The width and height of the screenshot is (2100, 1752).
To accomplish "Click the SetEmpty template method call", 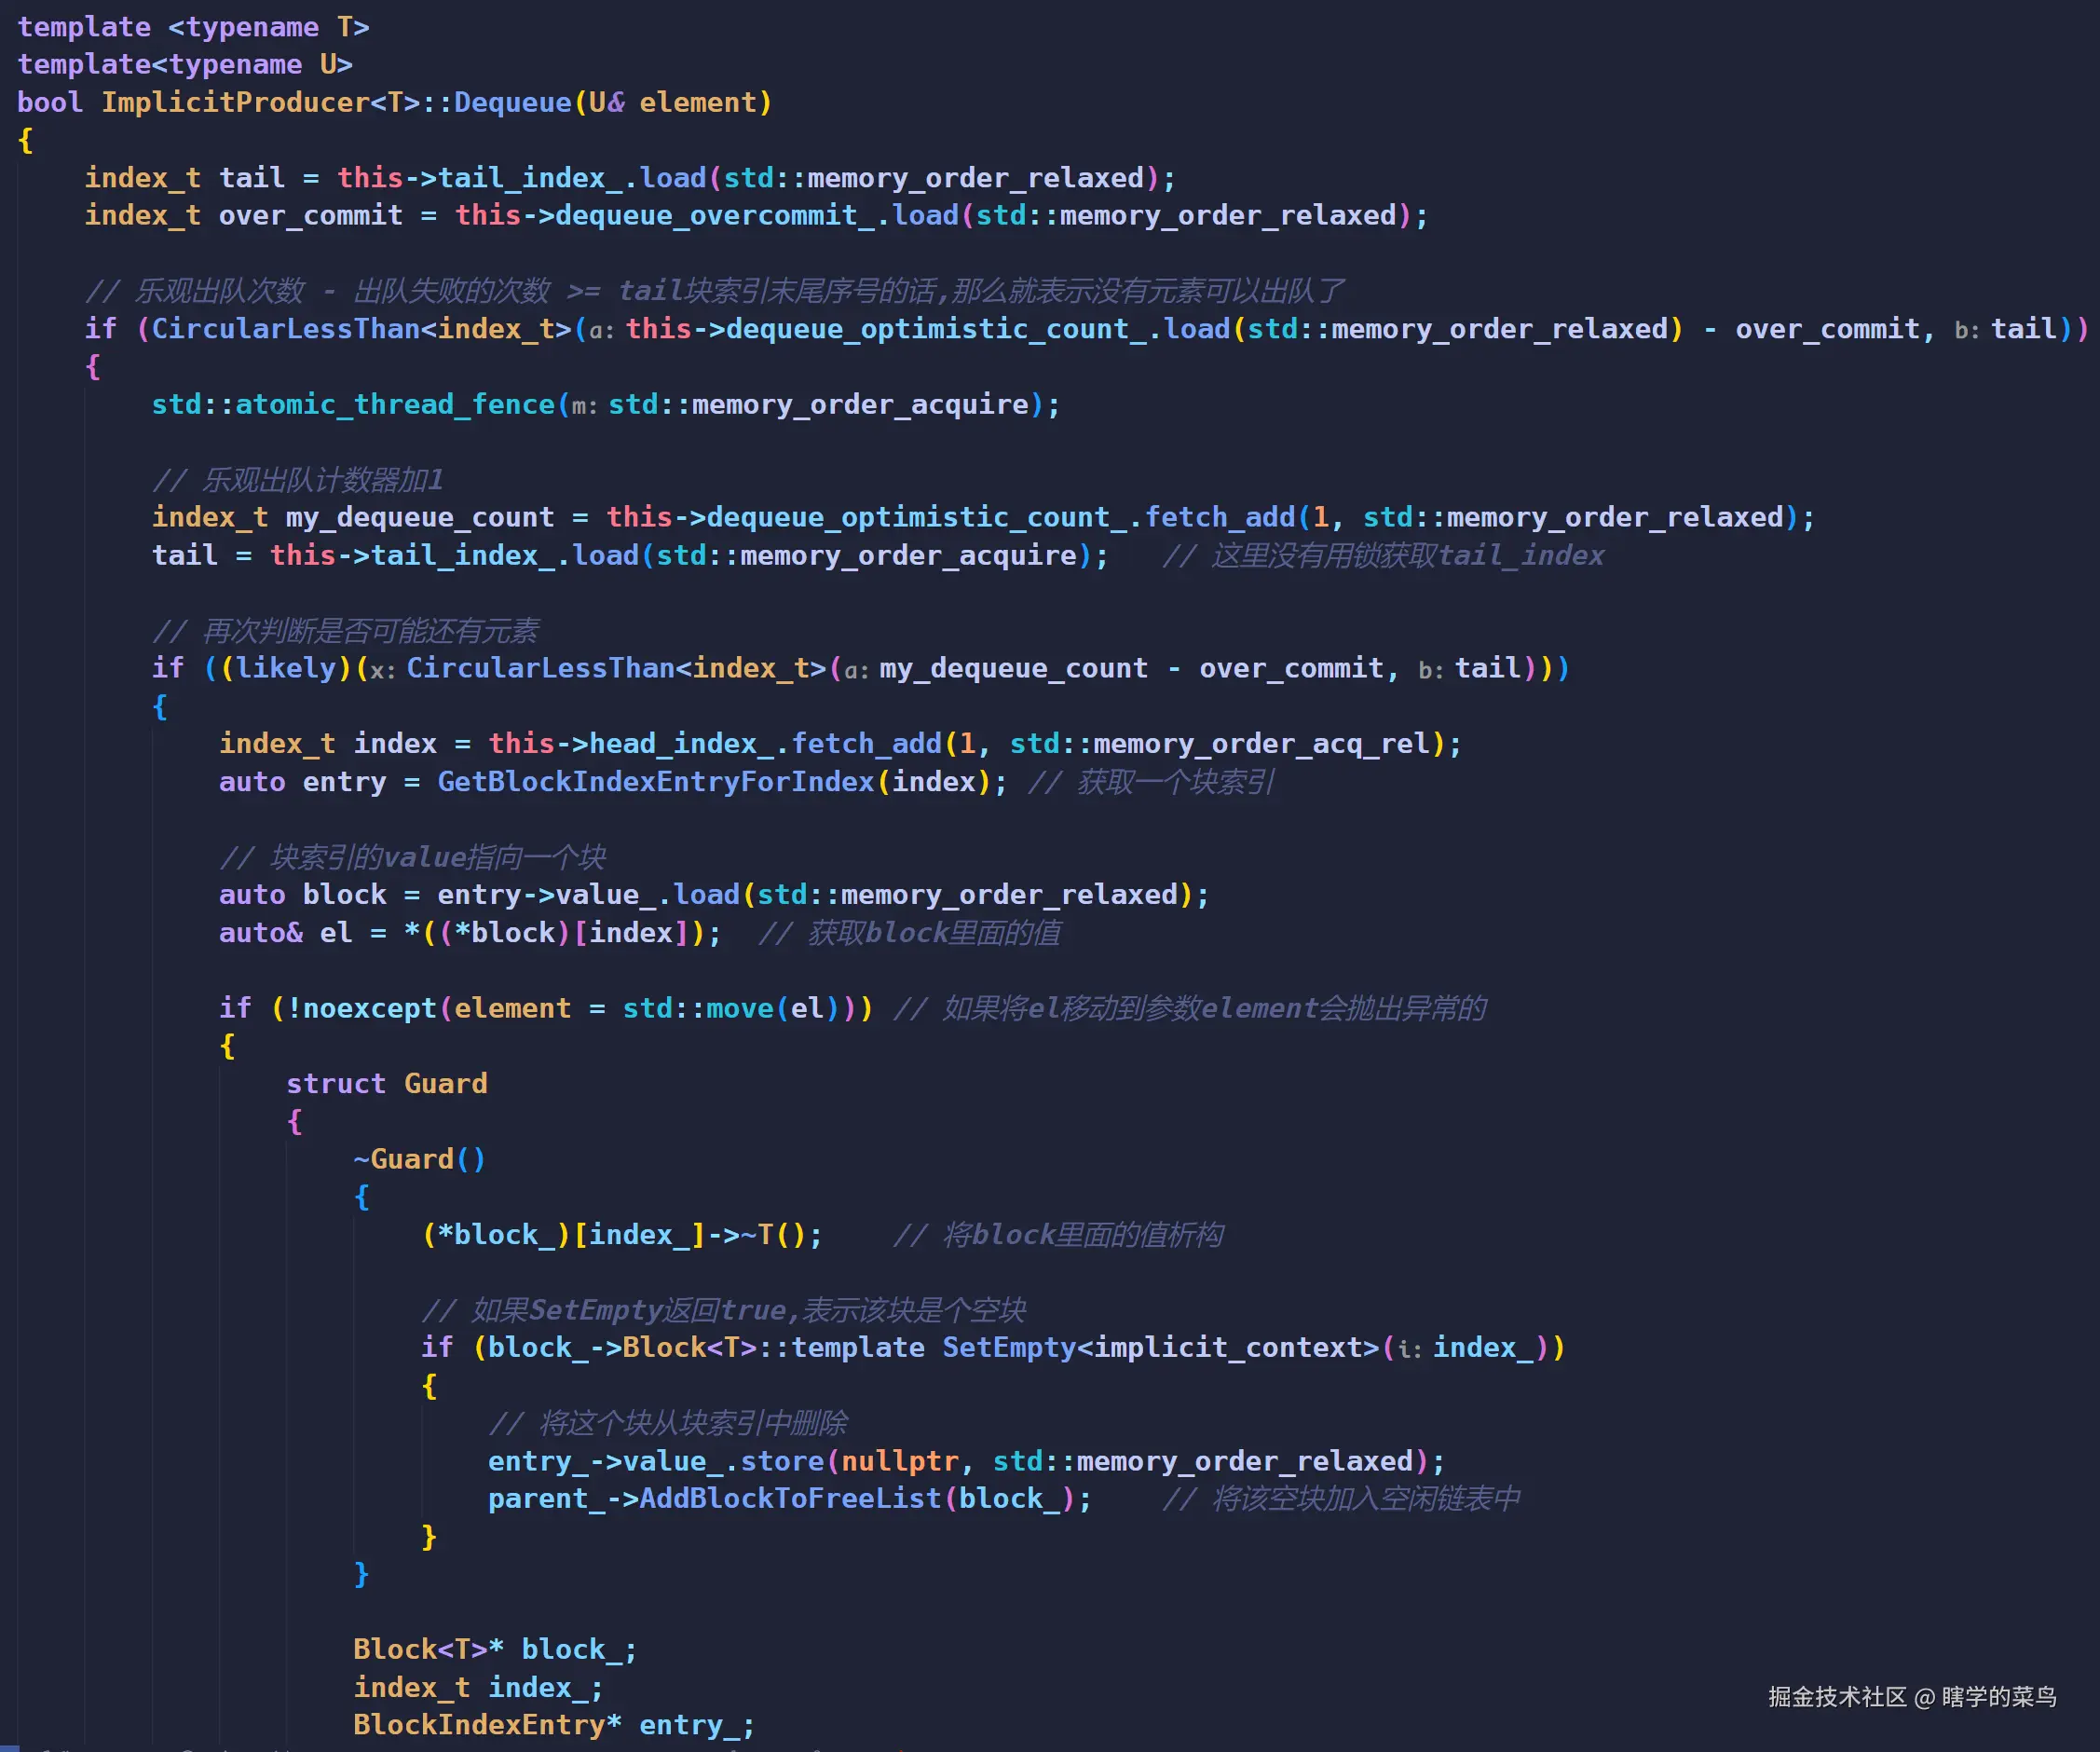I will [1008, 1348].
